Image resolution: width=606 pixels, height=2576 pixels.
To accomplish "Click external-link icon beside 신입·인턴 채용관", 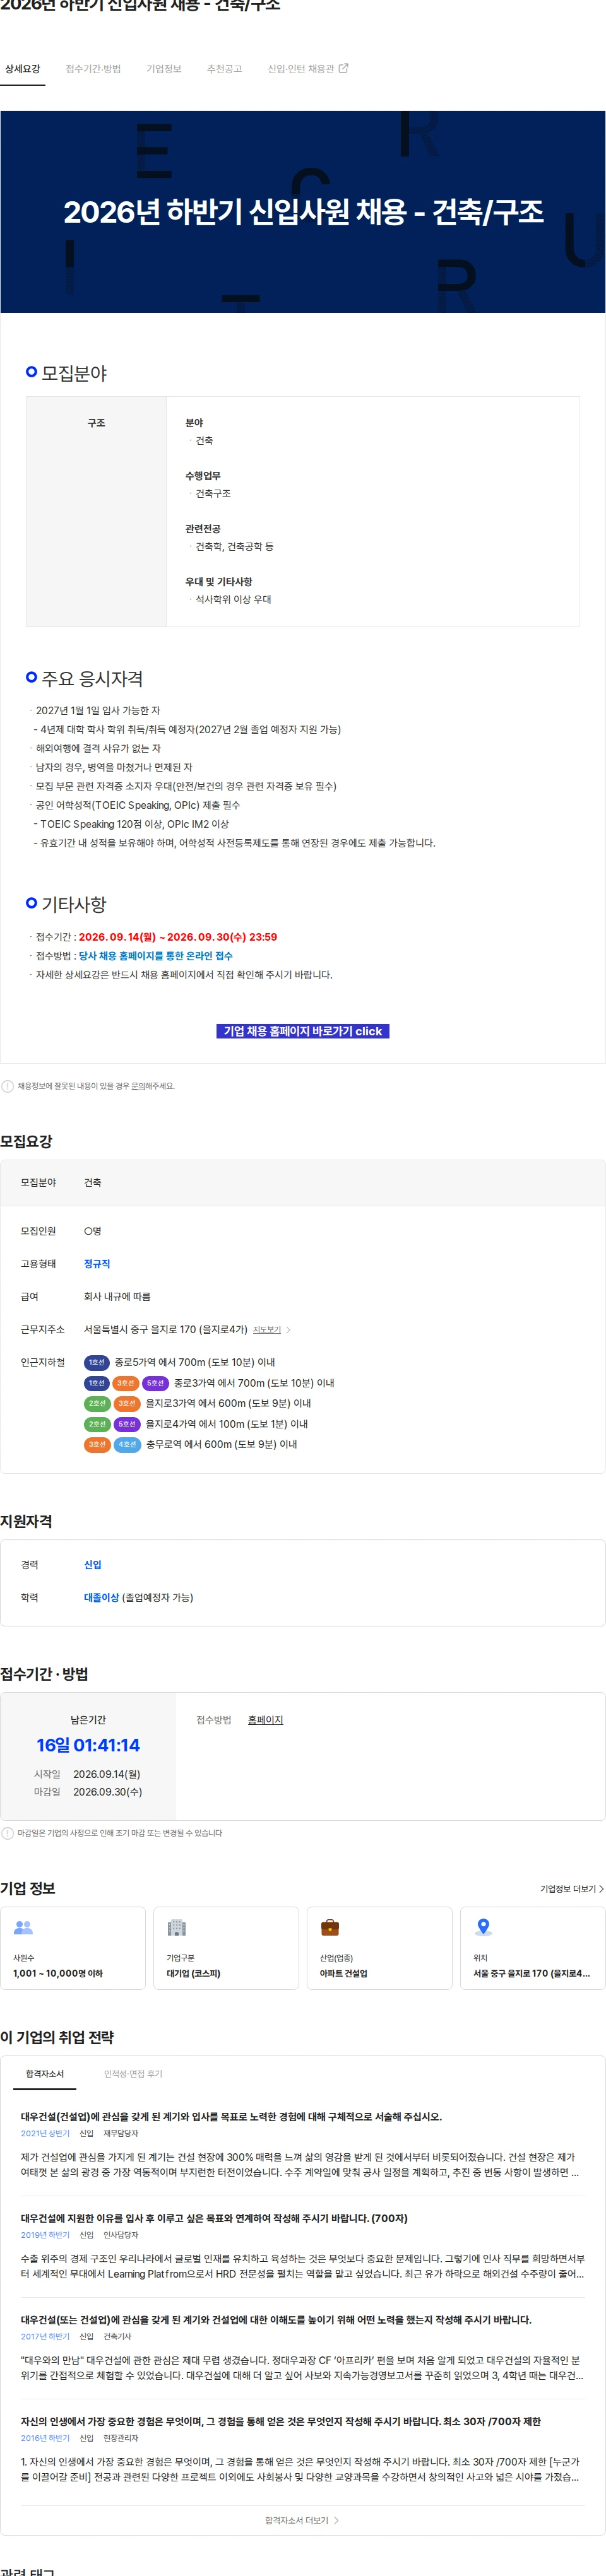I will click(344, 68).
